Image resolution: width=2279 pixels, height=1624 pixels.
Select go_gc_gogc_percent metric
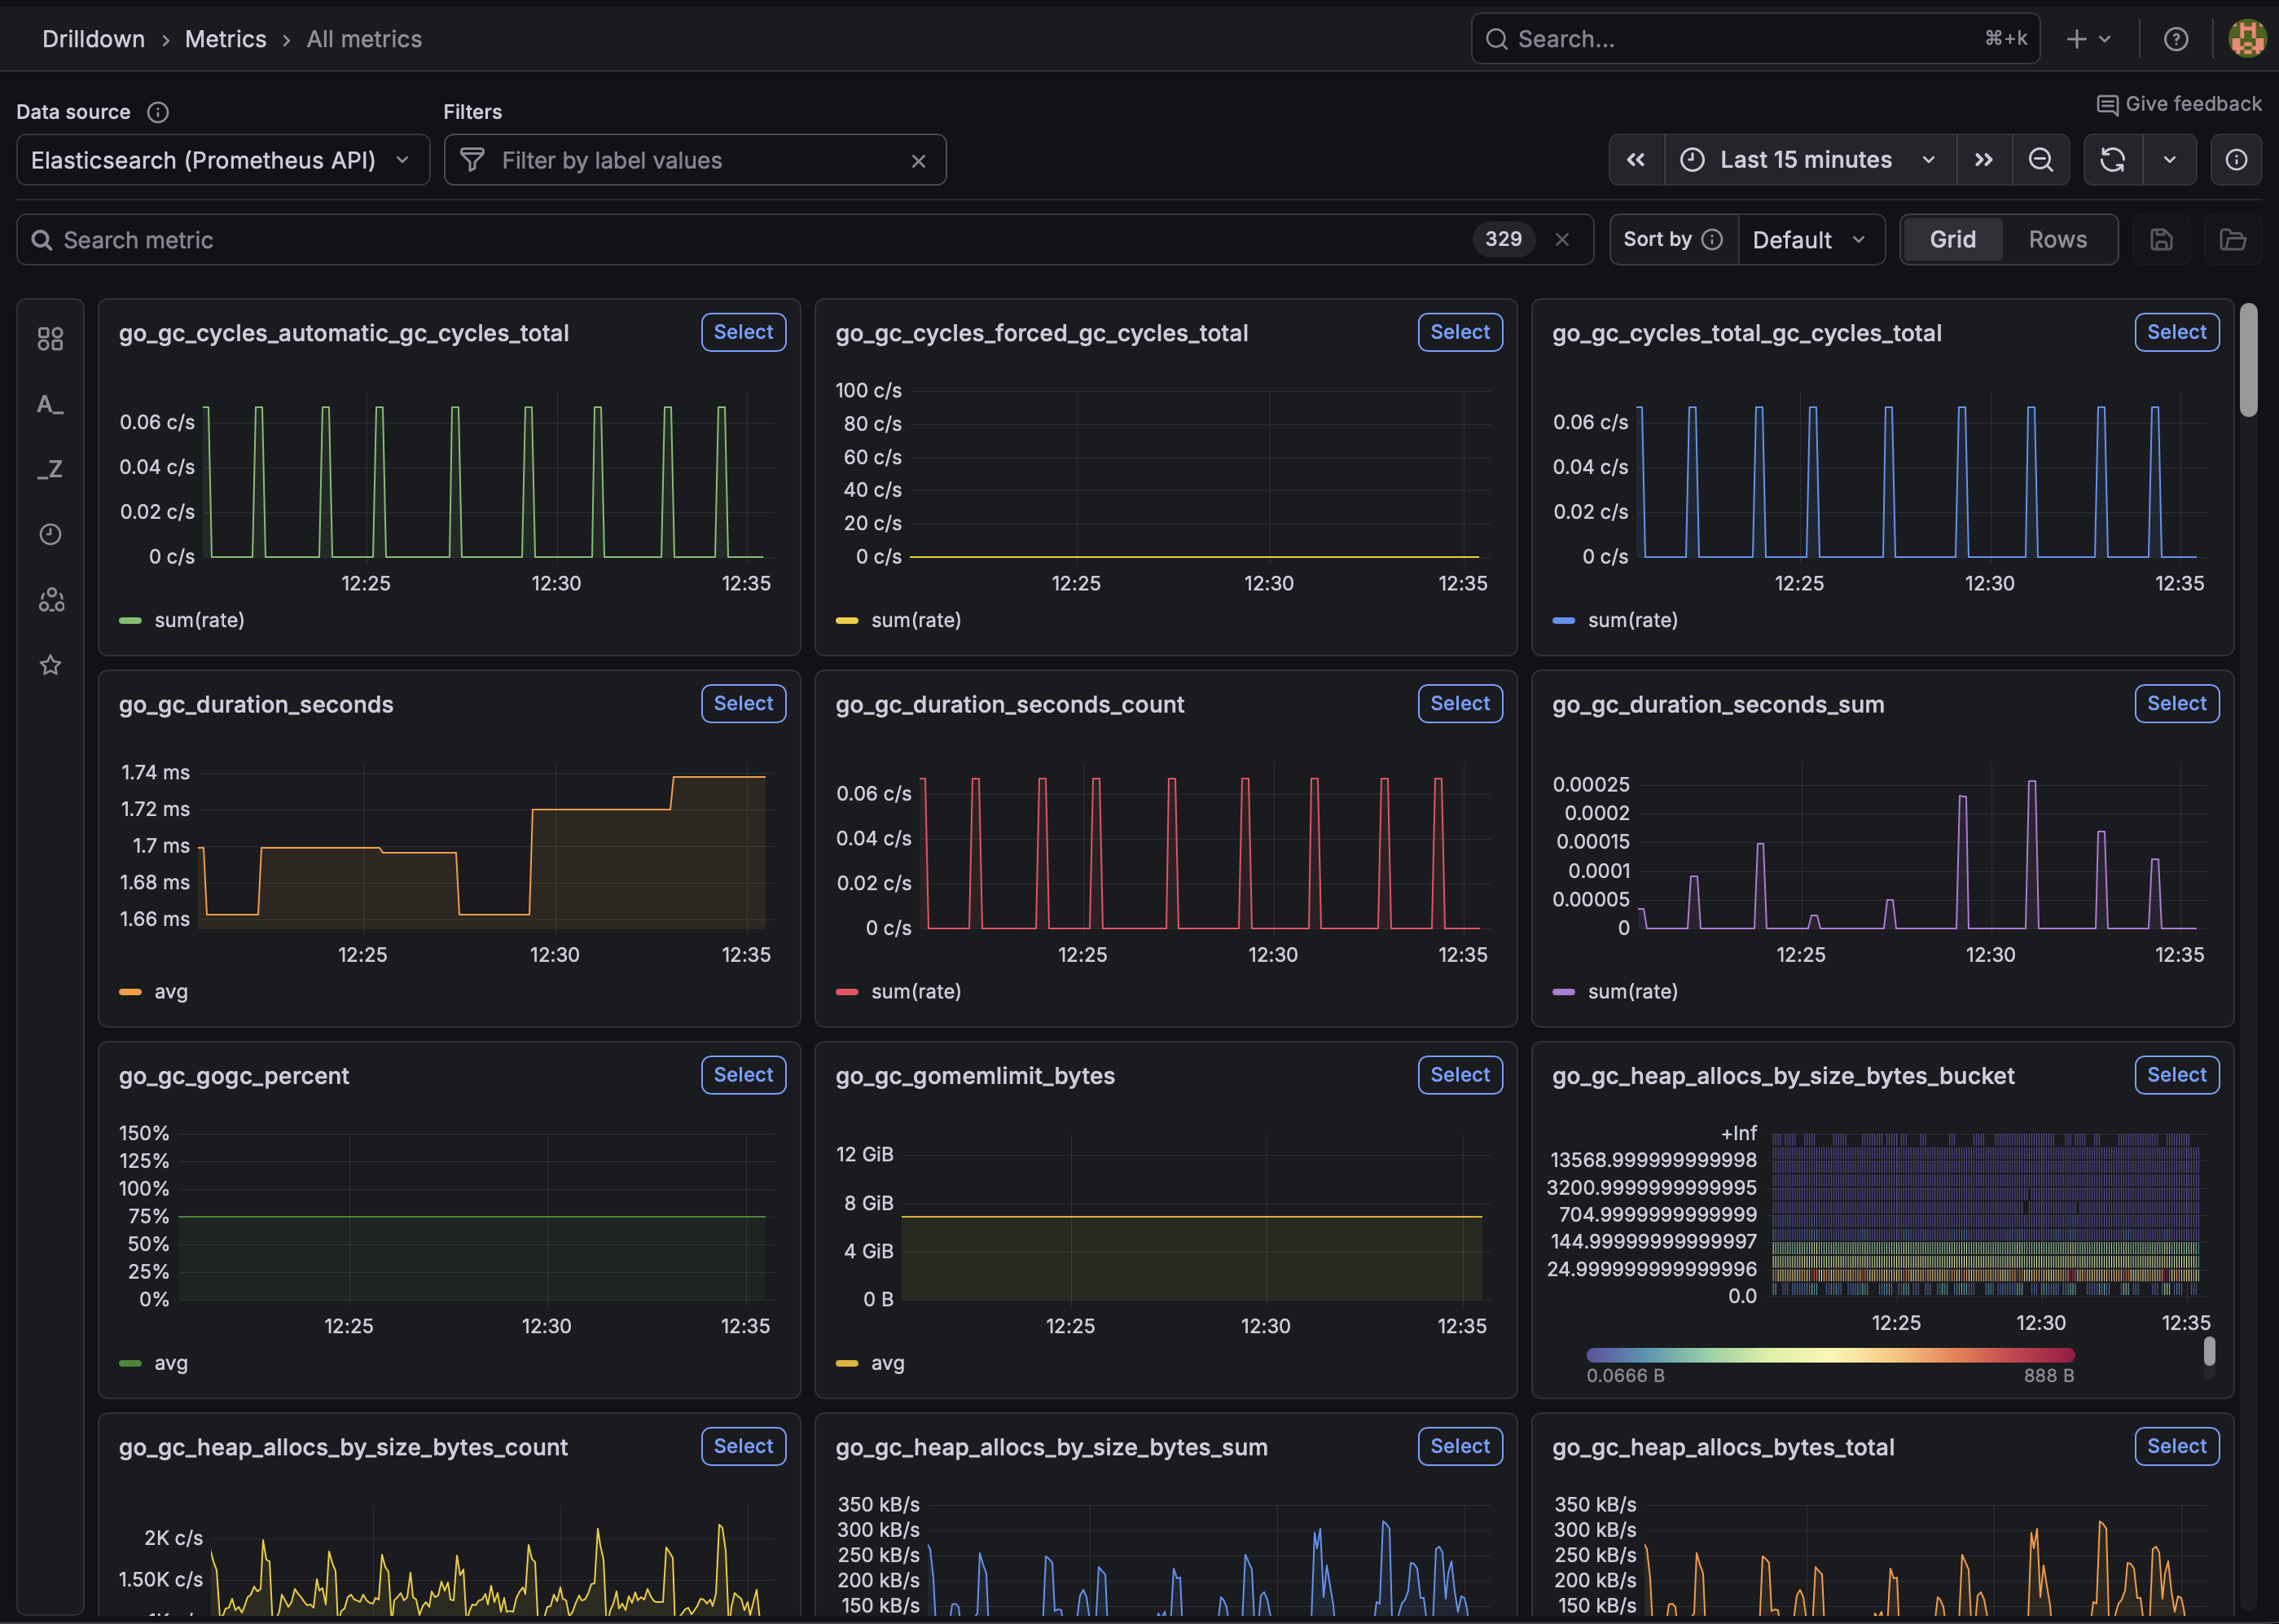[x=743, y=1075]
